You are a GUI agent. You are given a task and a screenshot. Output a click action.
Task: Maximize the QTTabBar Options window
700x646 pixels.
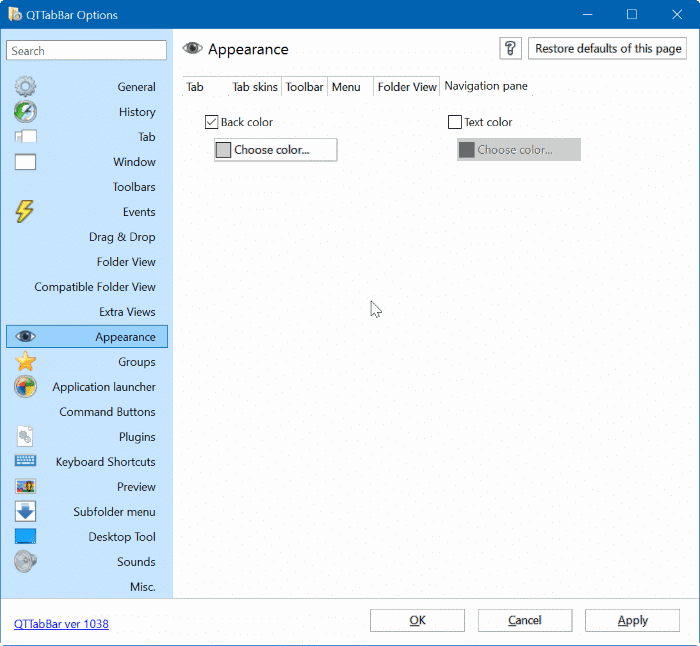click(x=632, y=14)
